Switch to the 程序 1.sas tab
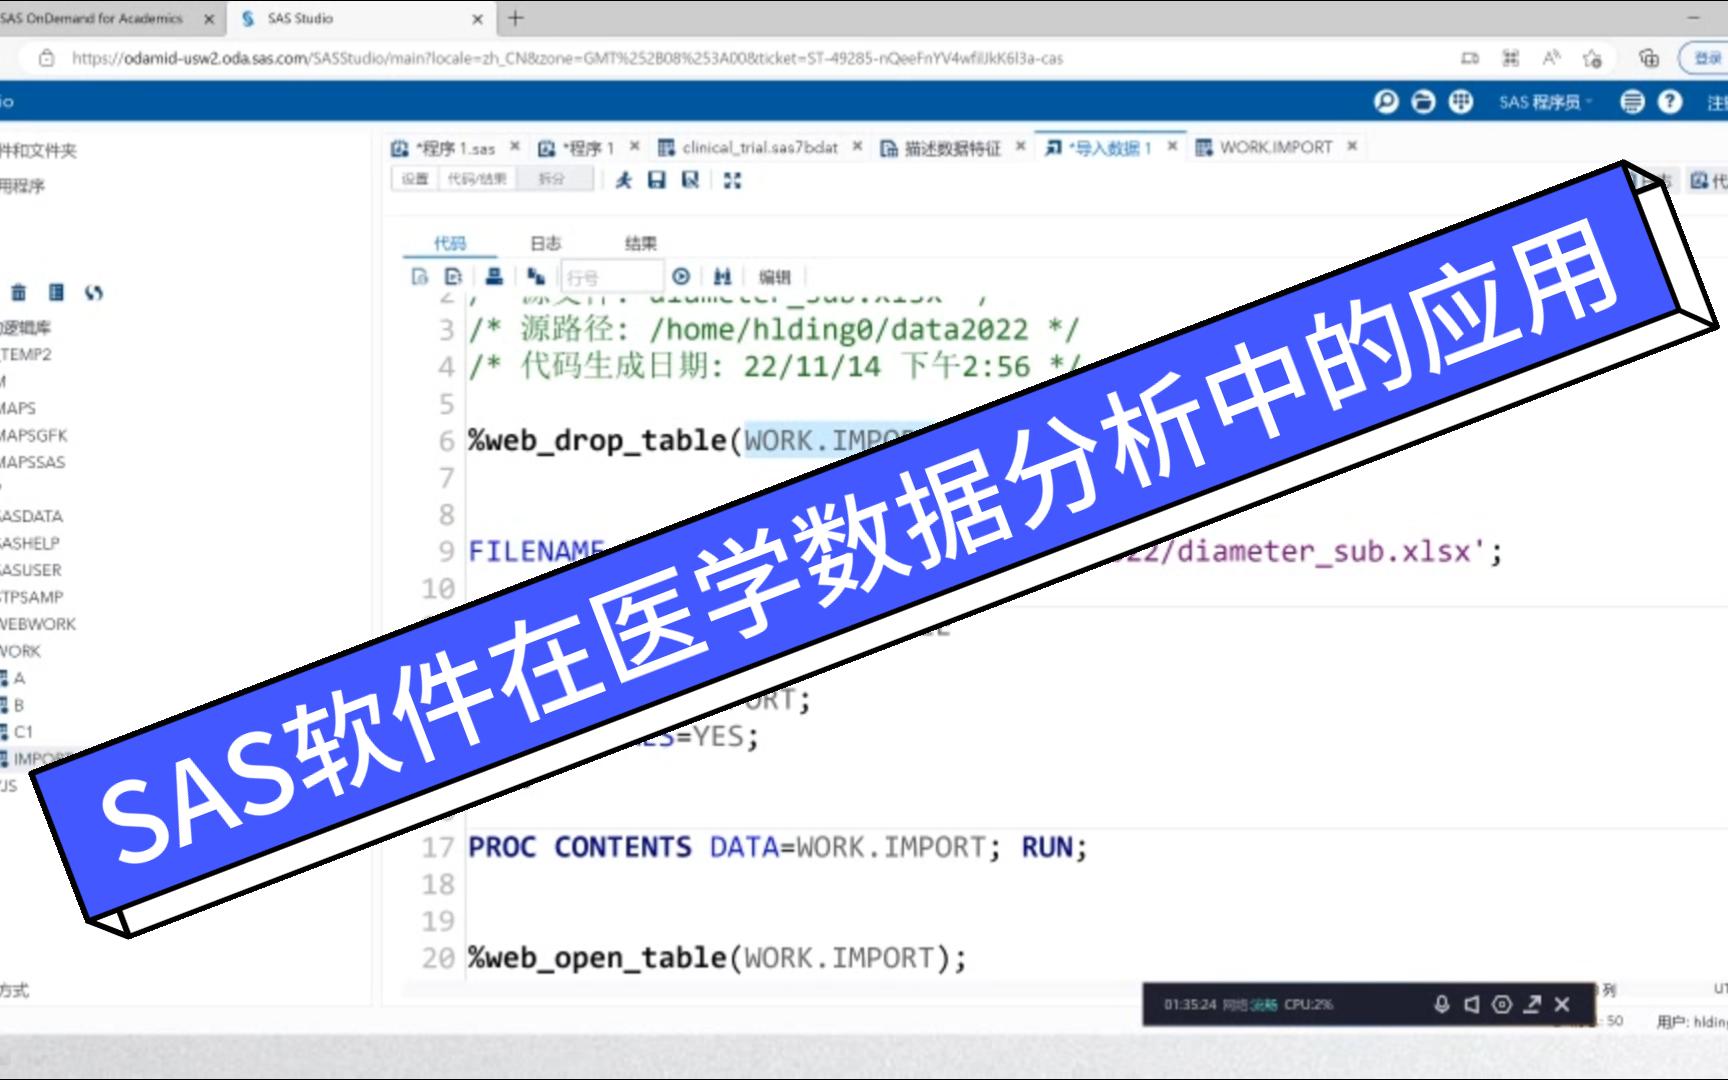 tap(444, 148)
